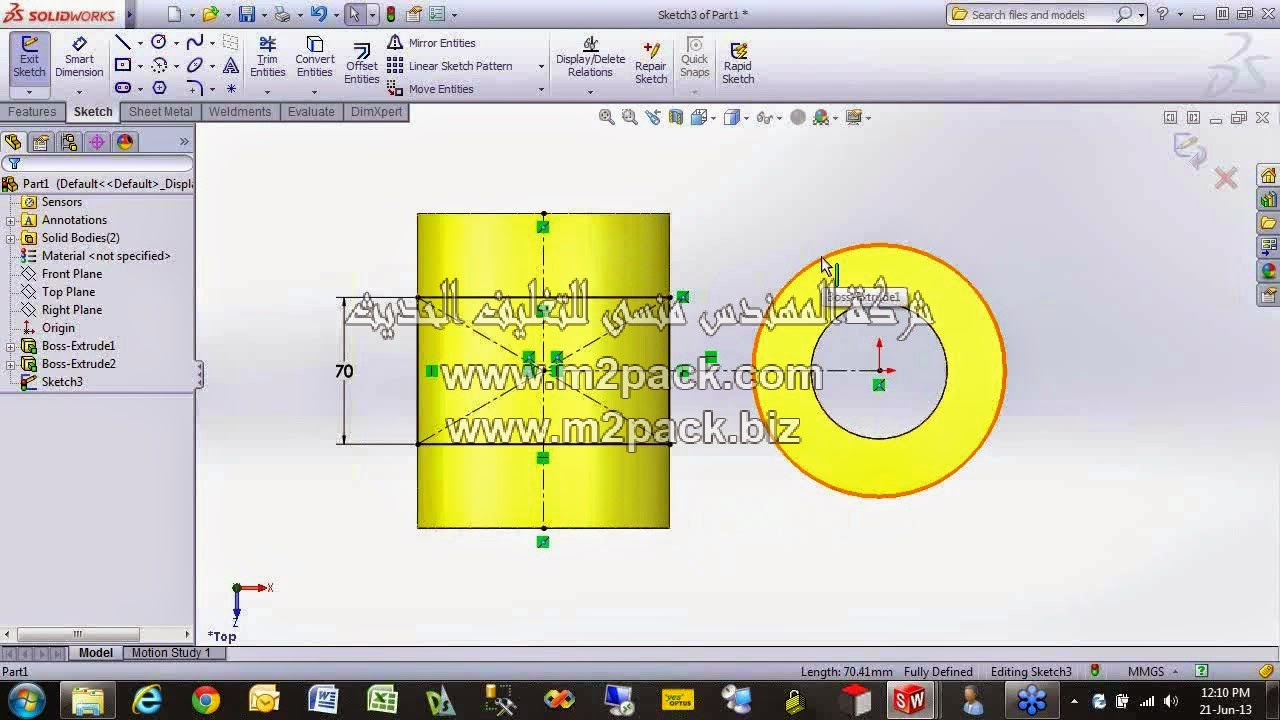Viewport: 1280px width, 720px height.
Task: Select the Spline sketch tool
Action: pos(195,42)
